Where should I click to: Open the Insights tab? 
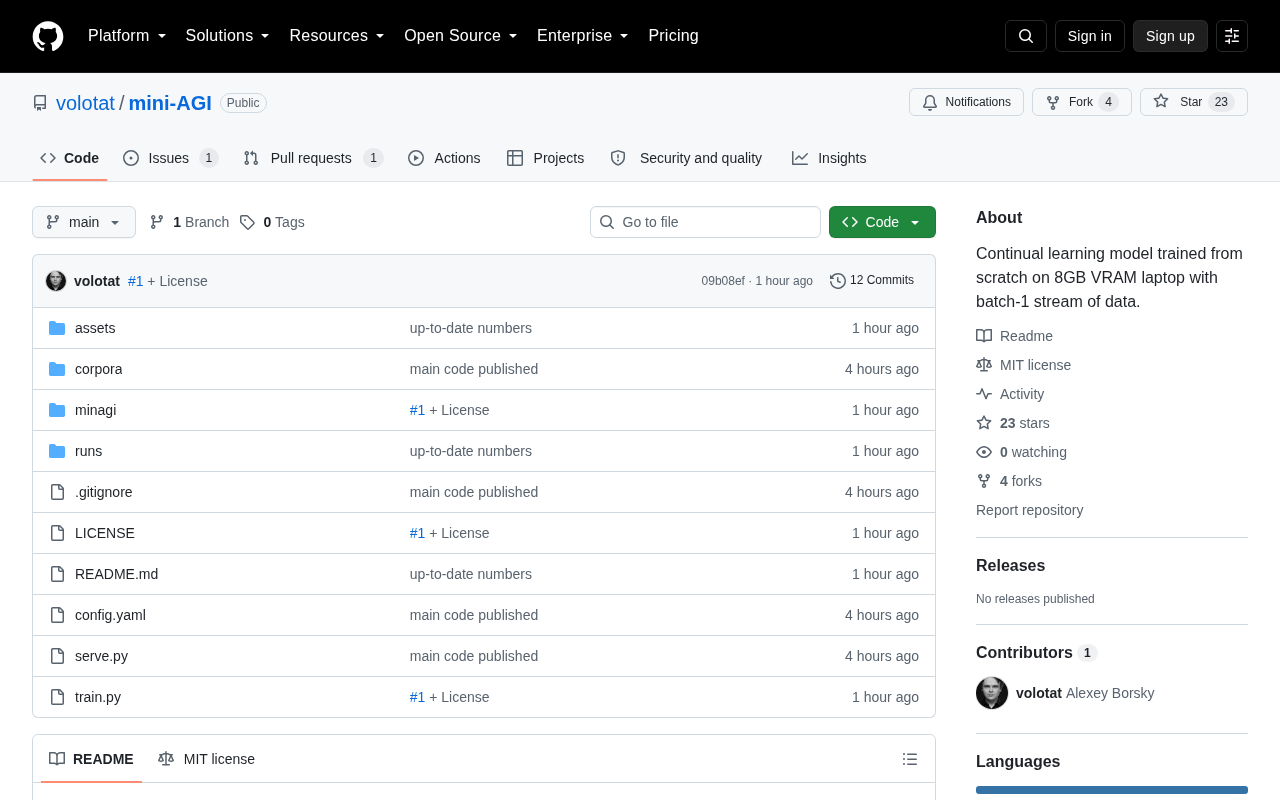829,158
